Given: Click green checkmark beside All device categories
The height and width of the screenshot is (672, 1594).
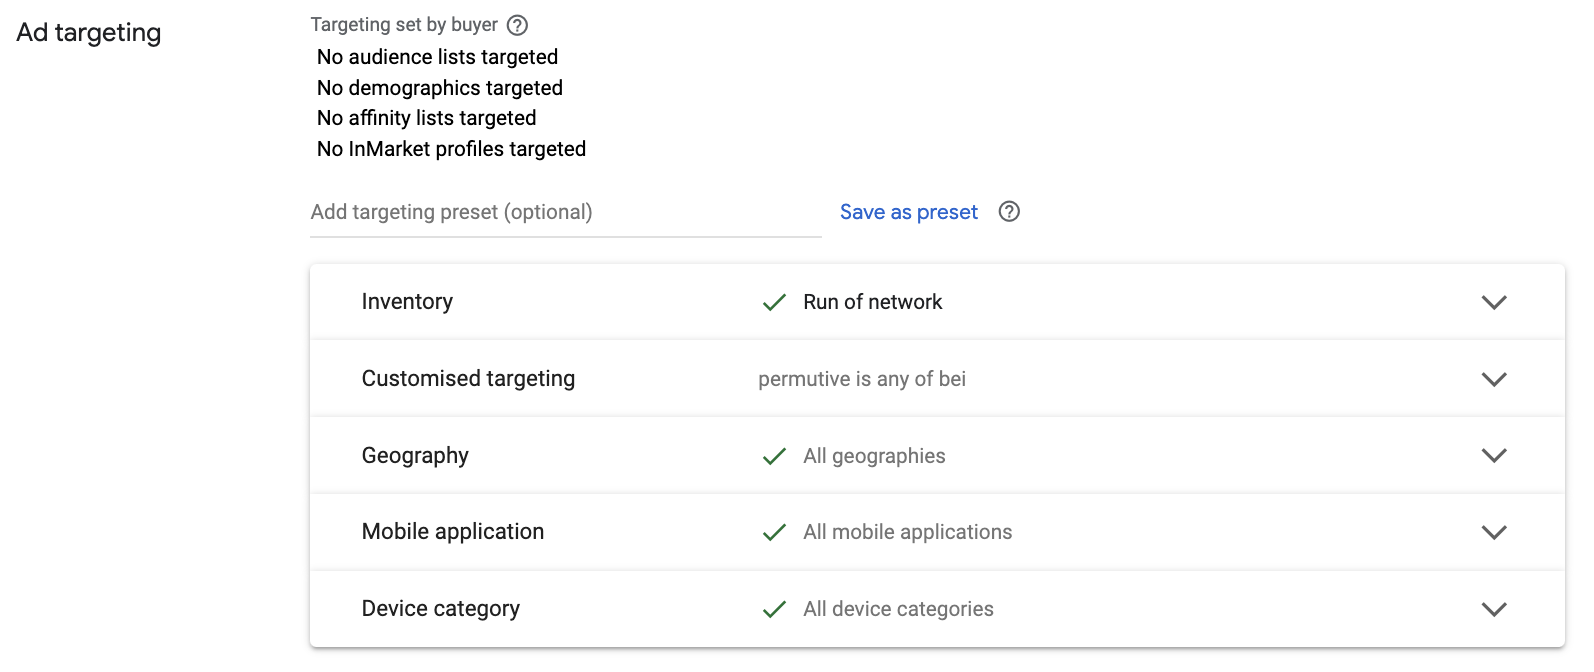Looking at the screenshot, I should pos(774,609).
